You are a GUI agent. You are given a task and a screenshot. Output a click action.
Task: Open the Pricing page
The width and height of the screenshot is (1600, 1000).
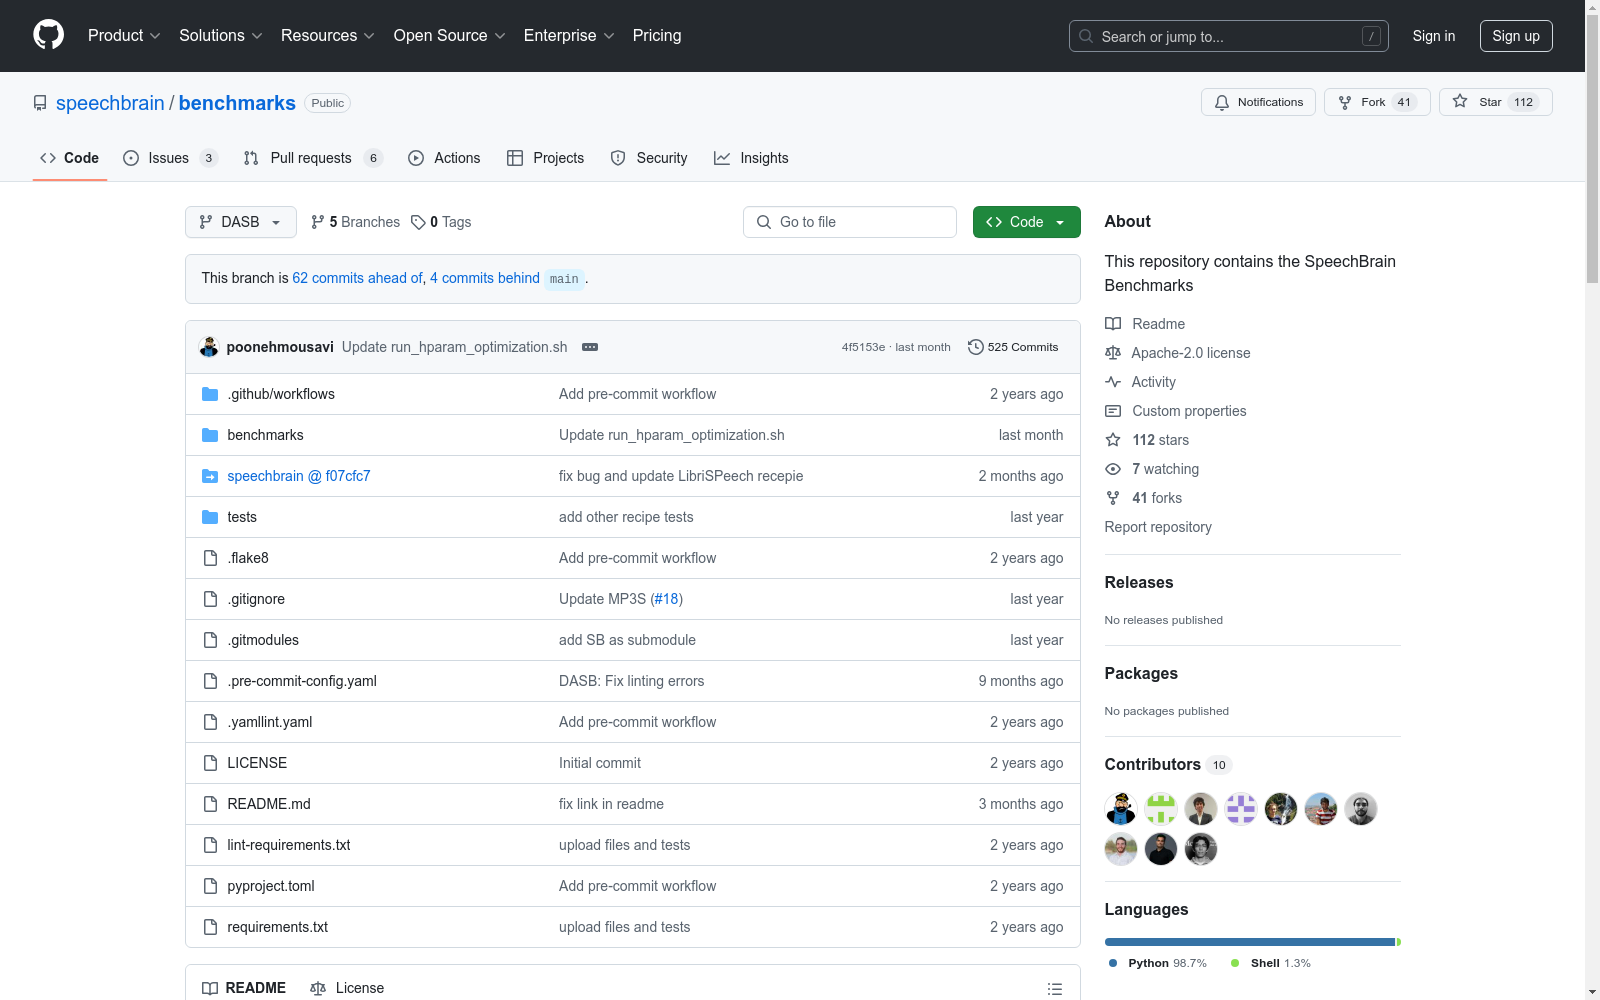tap(657, 35)
